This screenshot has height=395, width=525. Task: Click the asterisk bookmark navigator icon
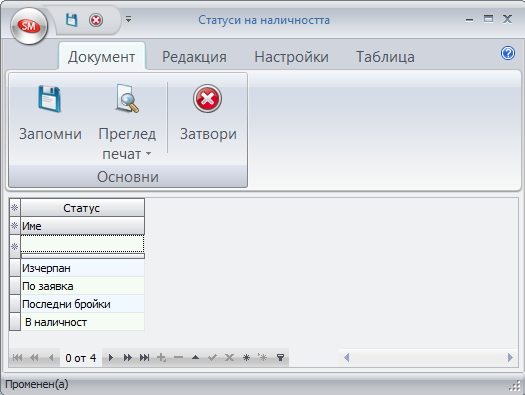click(x=246, y=358)
